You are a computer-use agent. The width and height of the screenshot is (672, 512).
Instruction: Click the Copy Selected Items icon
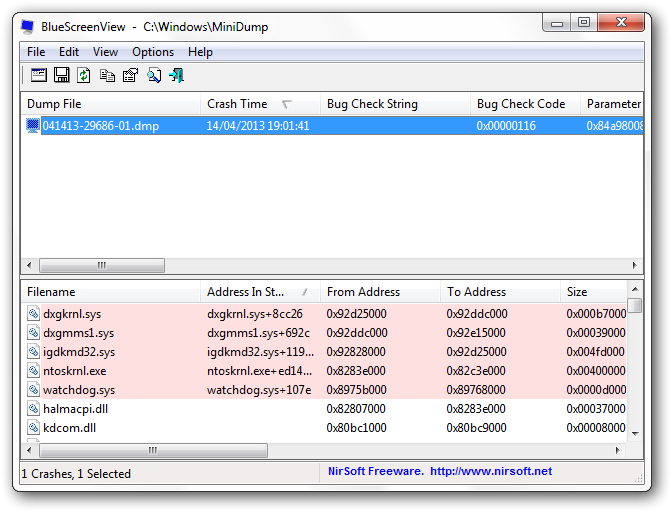click(107, 75)
